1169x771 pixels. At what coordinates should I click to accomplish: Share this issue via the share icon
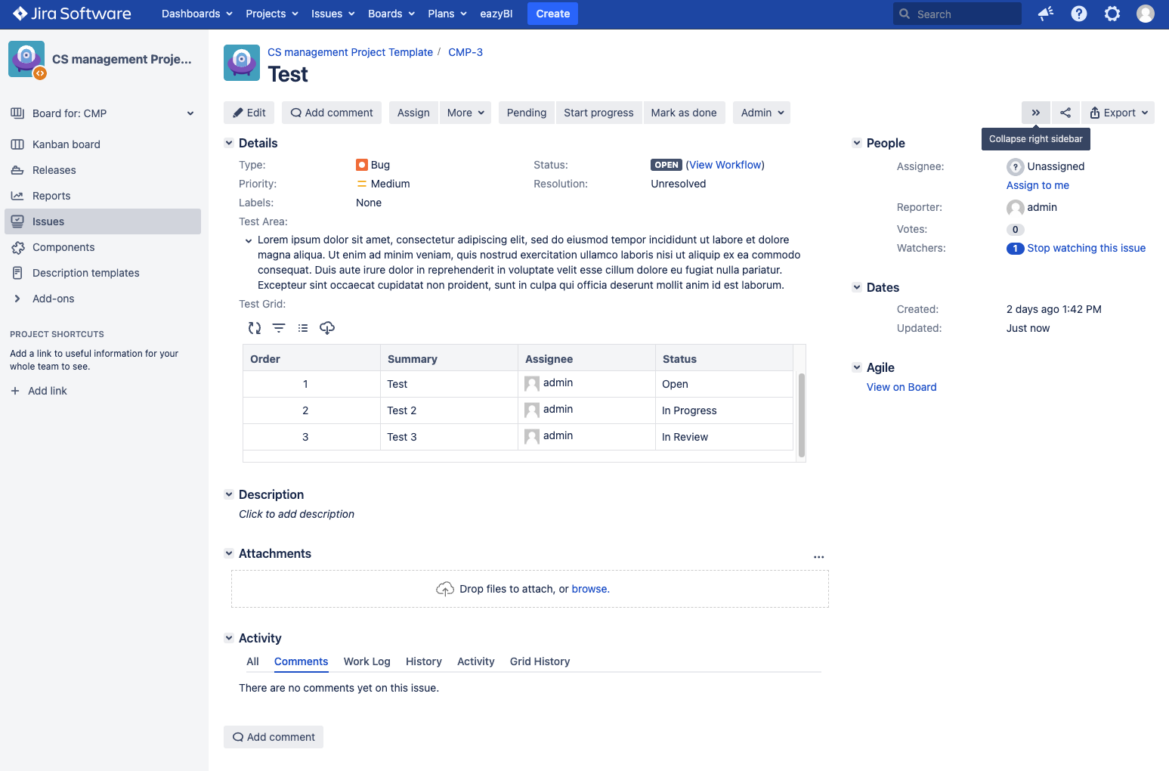[x=1064, y=112]
